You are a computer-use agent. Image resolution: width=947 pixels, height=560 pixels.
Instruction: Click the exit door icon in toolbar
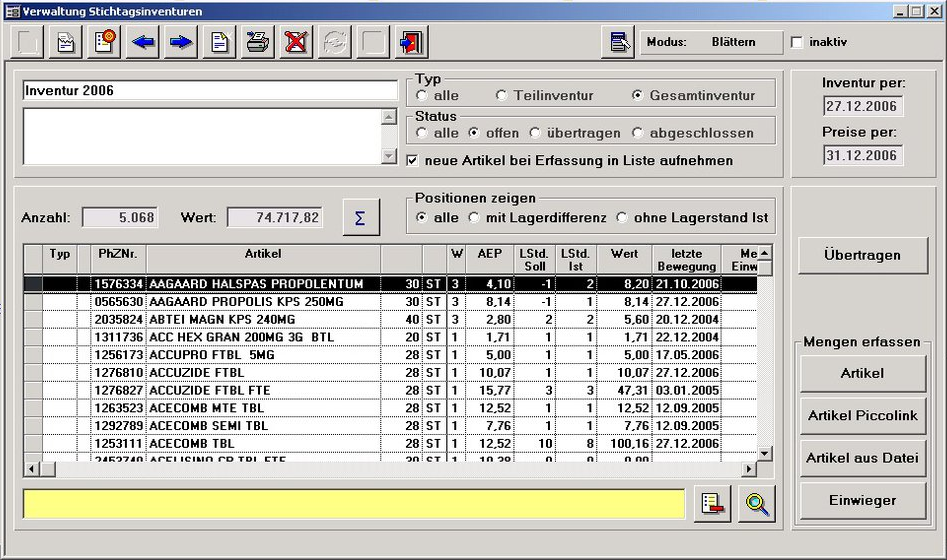[410, 43]
